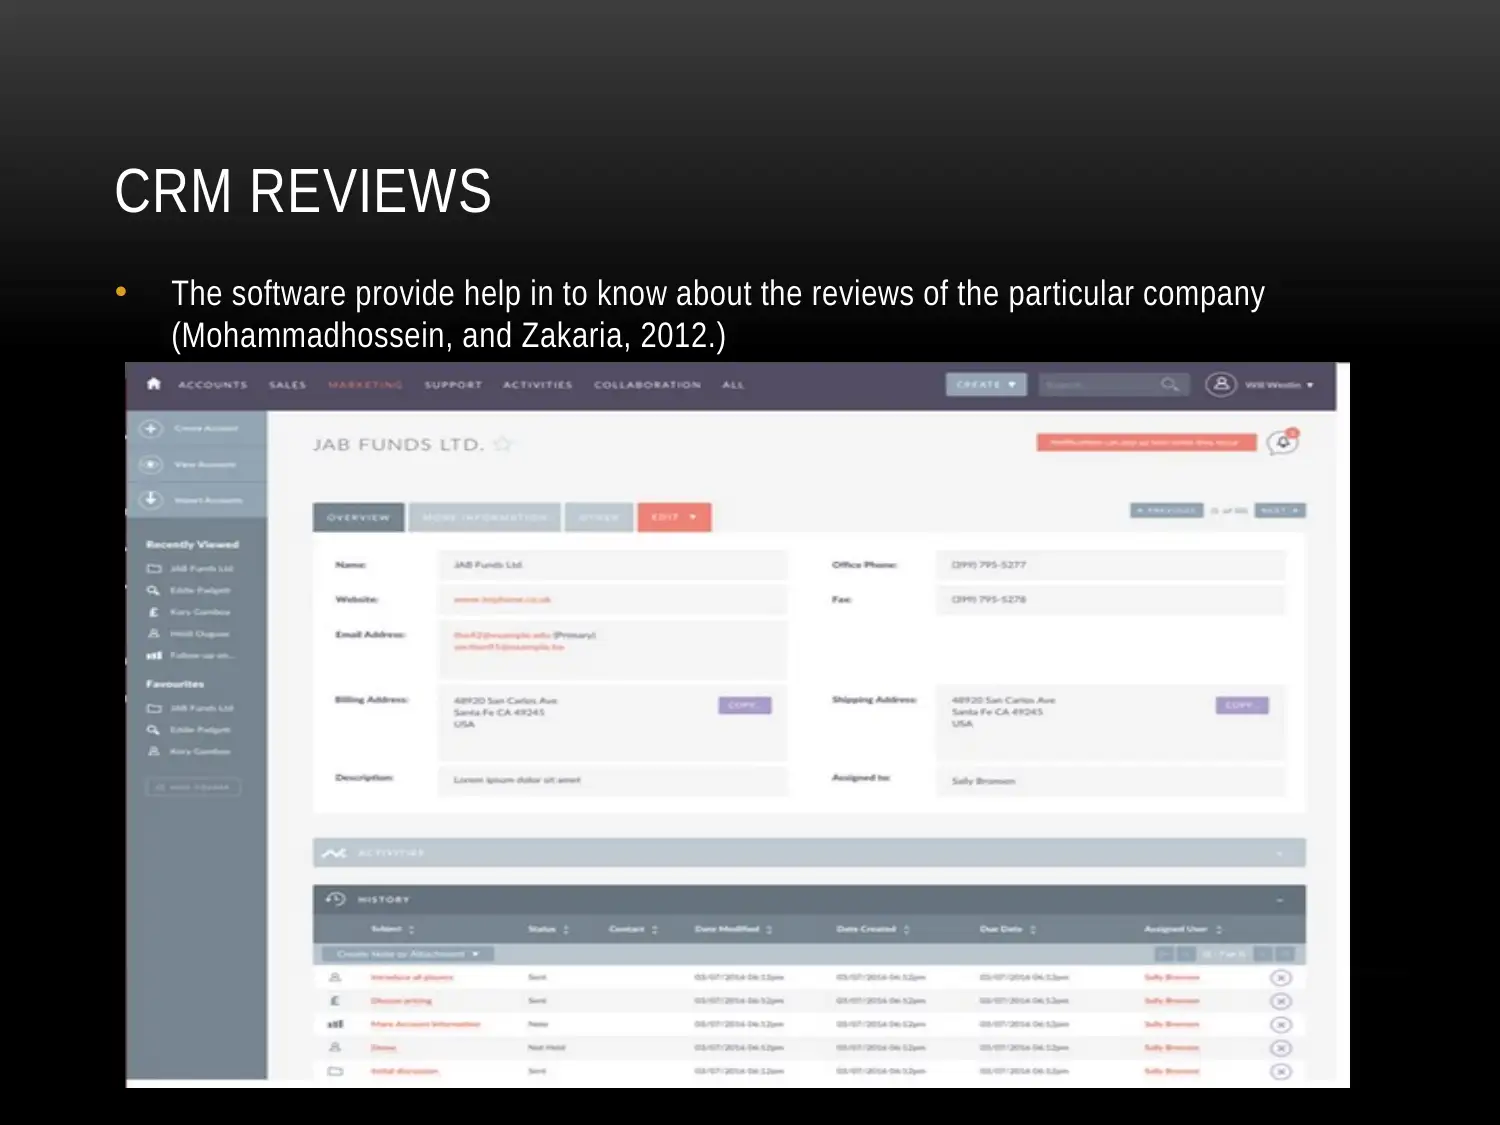Favourite JAB Funds Ltd. with star
This screenshot has width=1500, height=1125.
[x=502, y=444]
